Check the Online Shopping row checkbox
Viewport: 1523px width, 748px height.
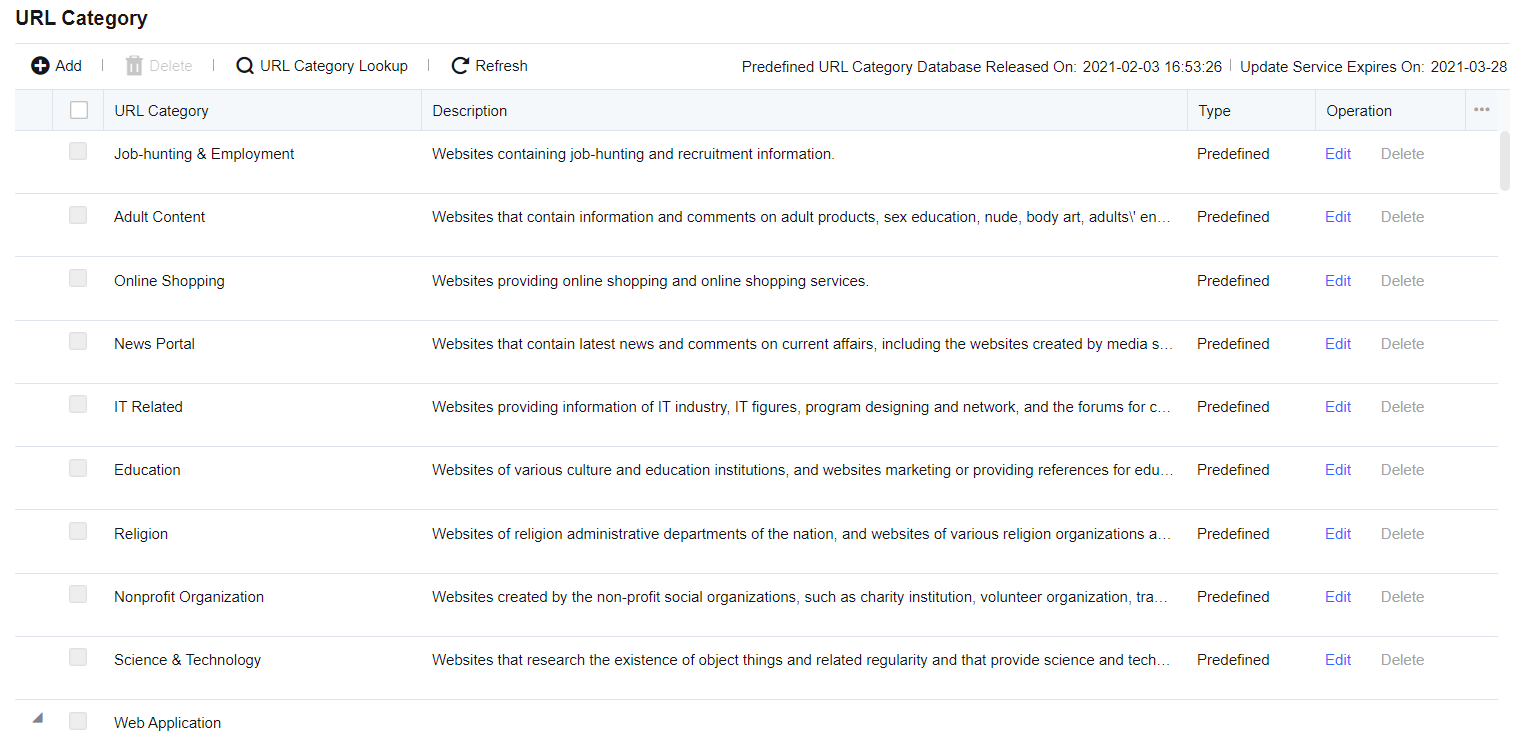(x=78, y=279)
